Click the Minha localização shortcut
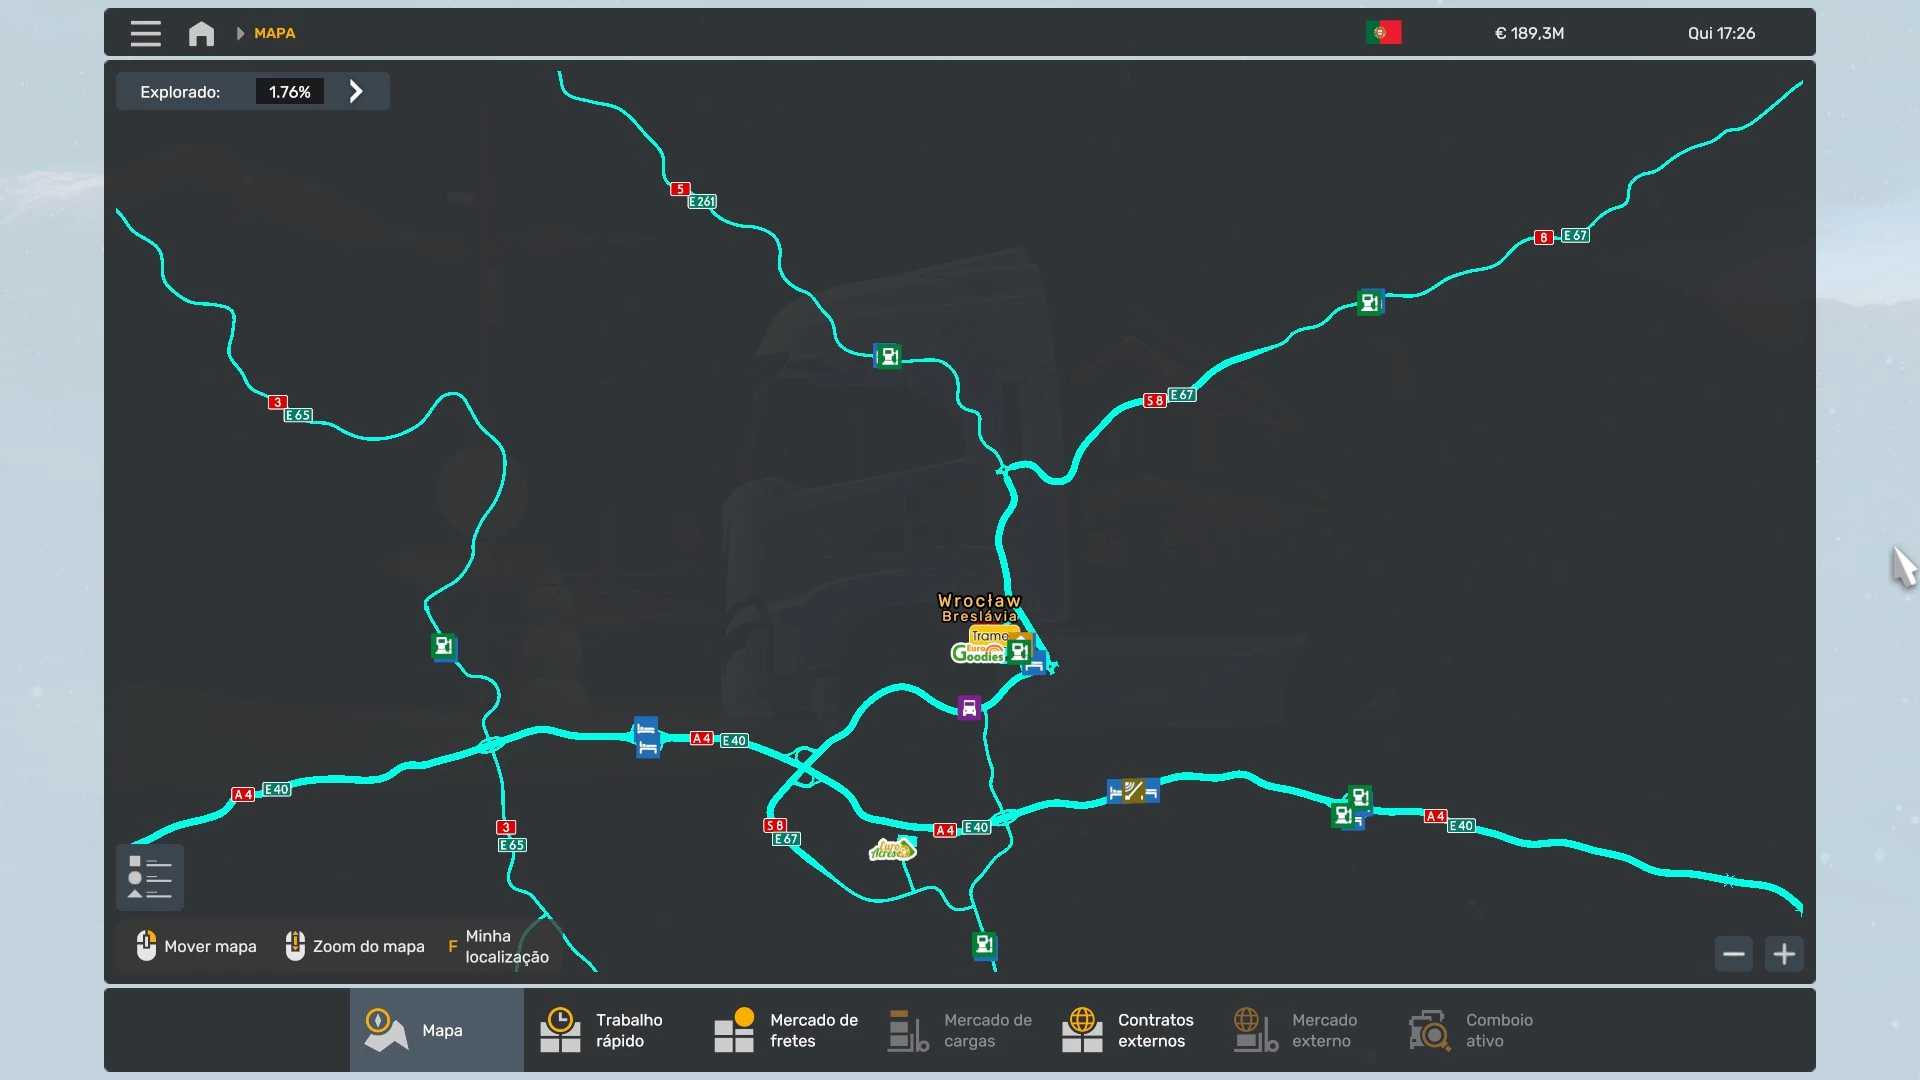 498,946
